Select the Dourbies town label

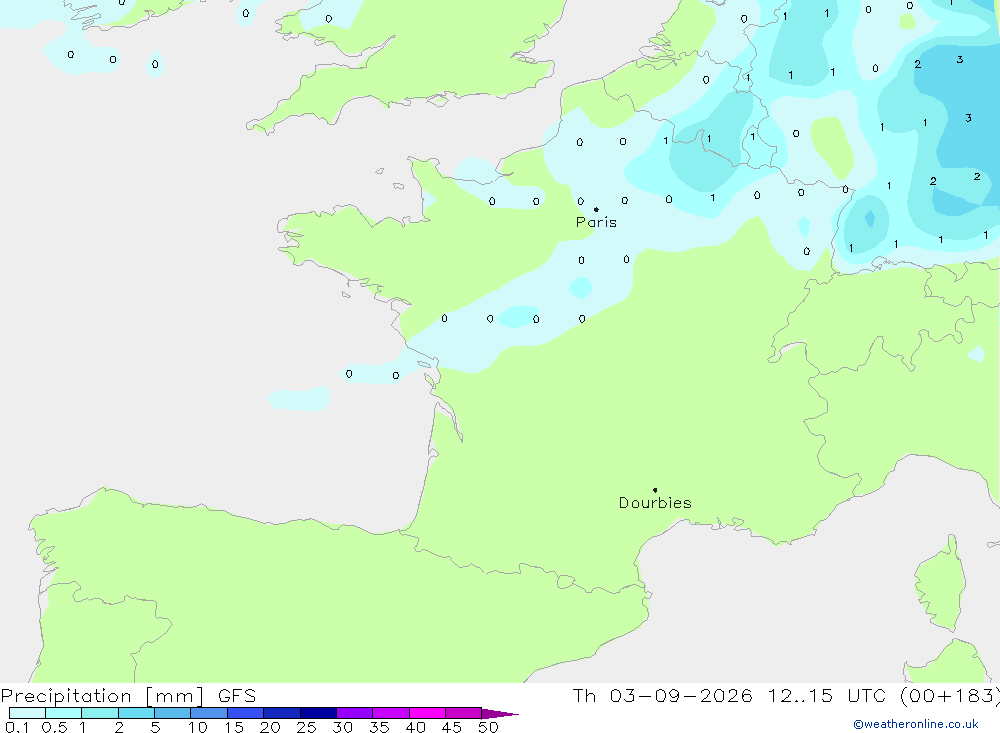tap(655, 503)
